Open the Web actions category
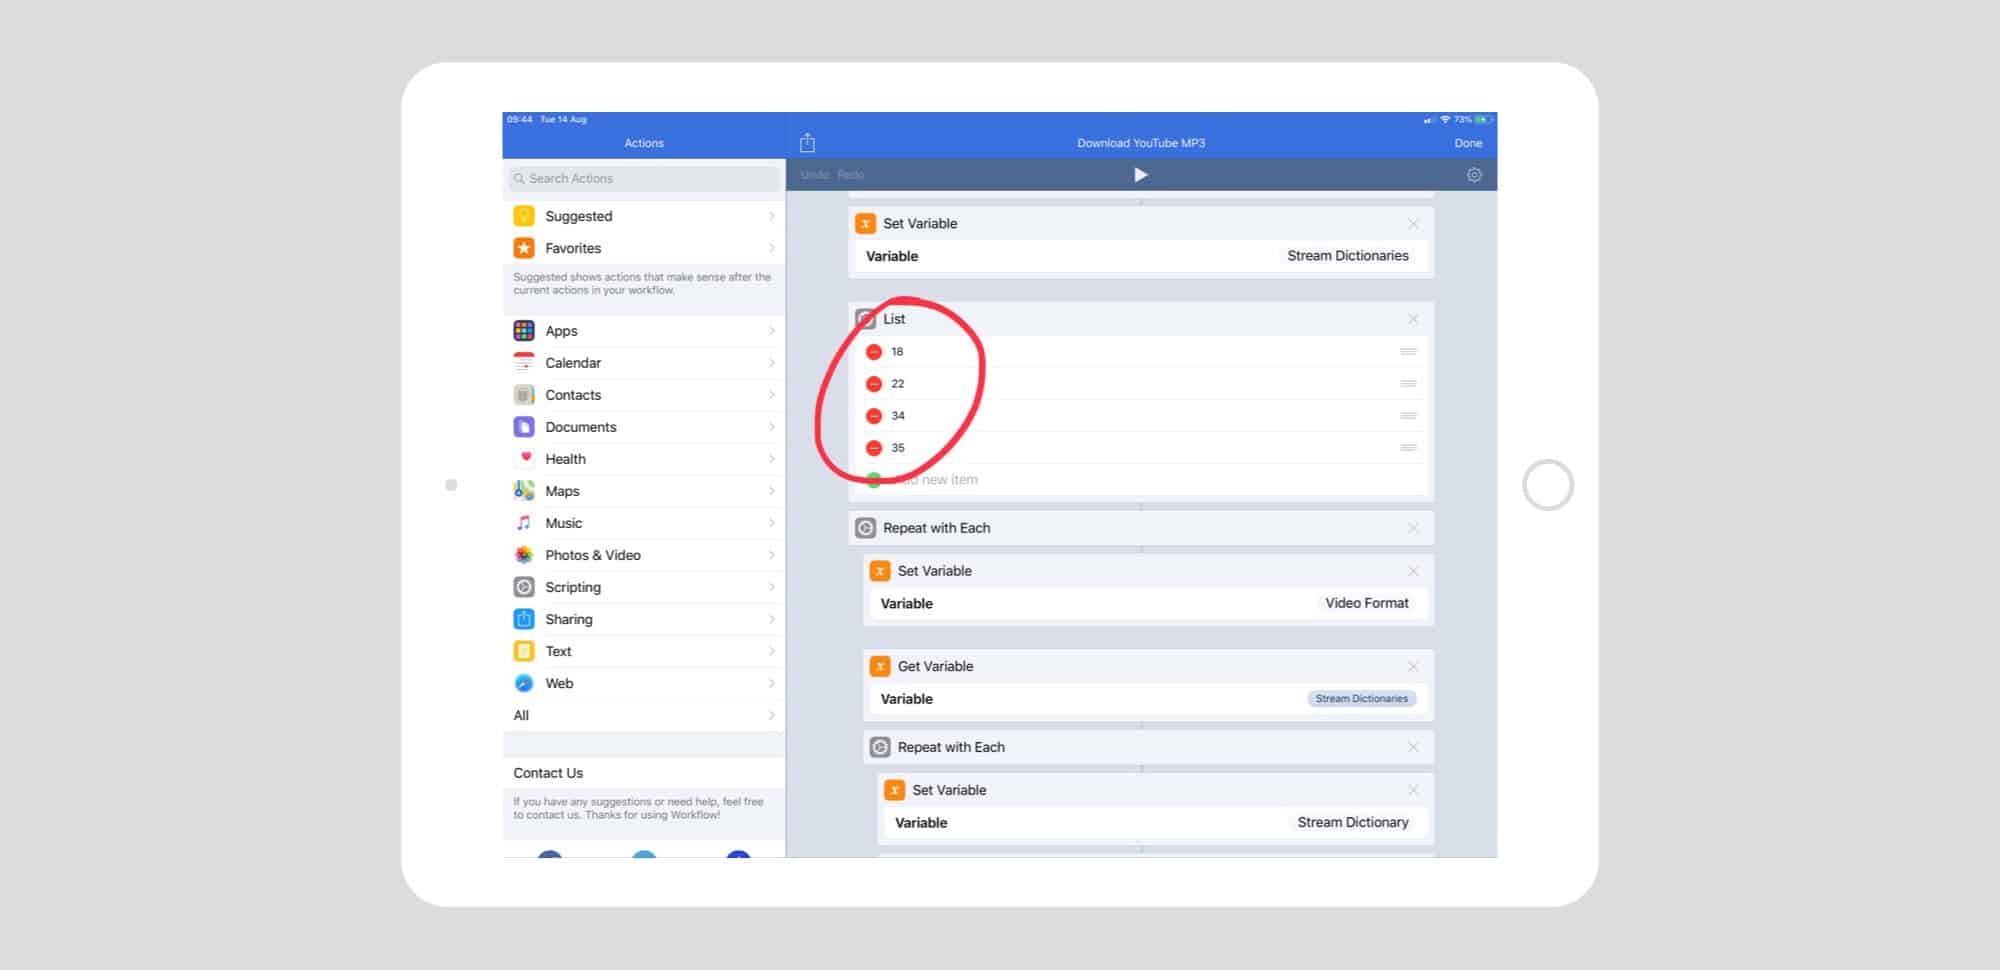Screen dimensions: 2000x970 (644, 683)
